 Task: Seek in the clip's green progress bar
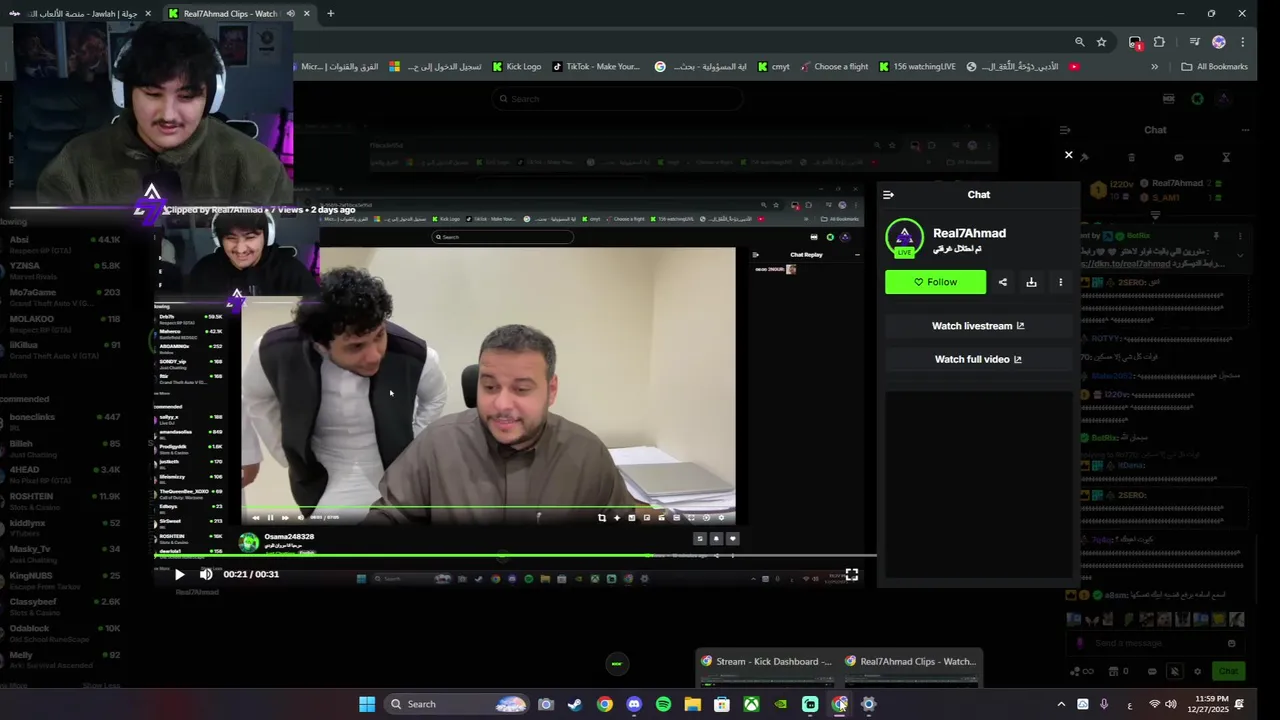tap(515, 556)
